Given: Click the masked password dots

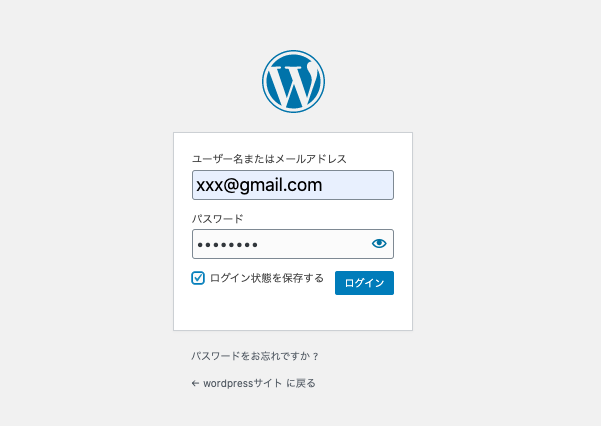Looking at the screenshot, I should [227, 245].
